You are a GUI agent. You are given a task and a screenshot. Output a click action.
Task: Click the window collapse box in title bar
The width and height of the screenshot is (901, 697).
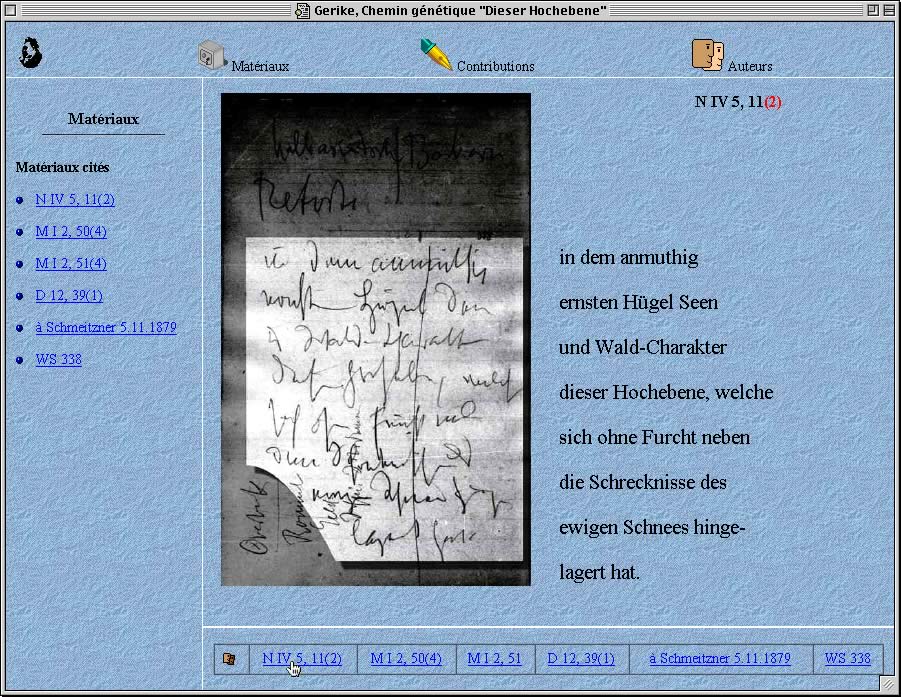[x=888, y=10]
